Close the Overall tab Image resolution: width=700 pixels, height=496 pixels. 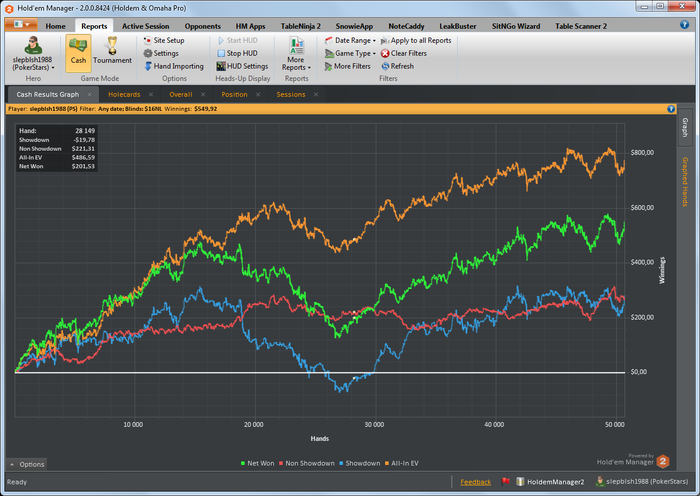[x=203, y=95]
